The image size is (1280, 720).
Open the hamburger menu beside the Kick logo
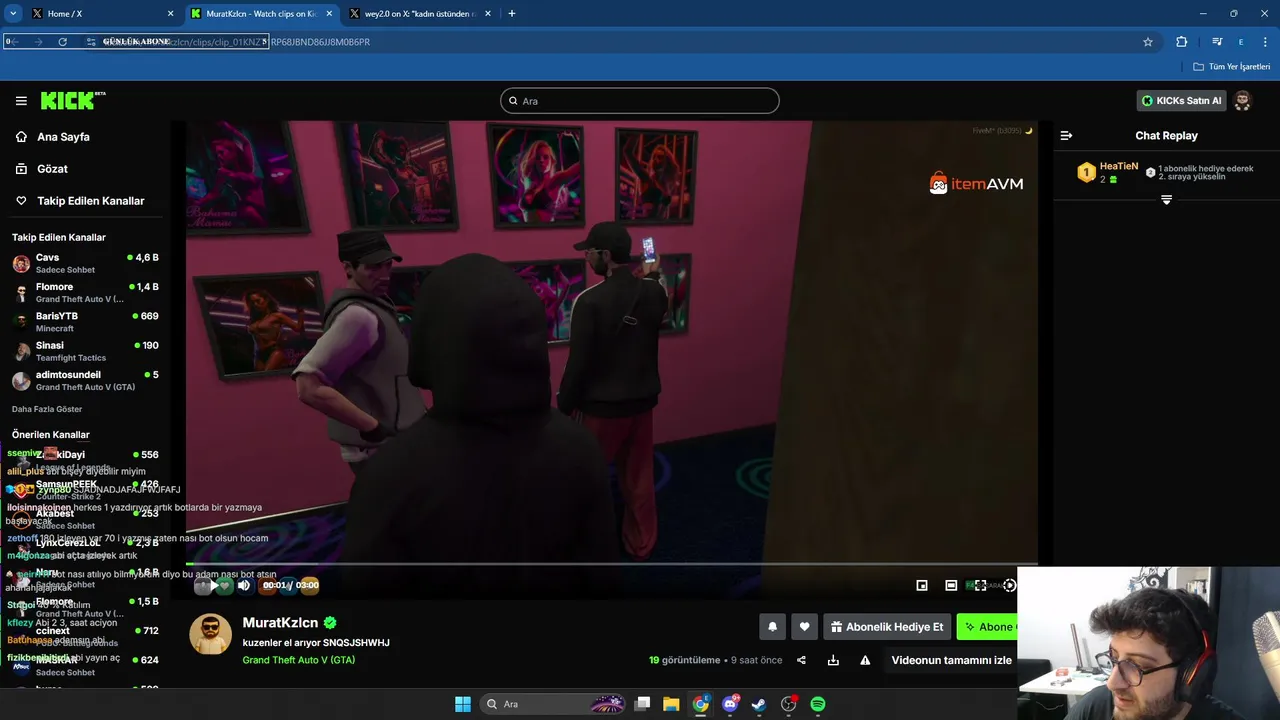(x=21, y=101)
